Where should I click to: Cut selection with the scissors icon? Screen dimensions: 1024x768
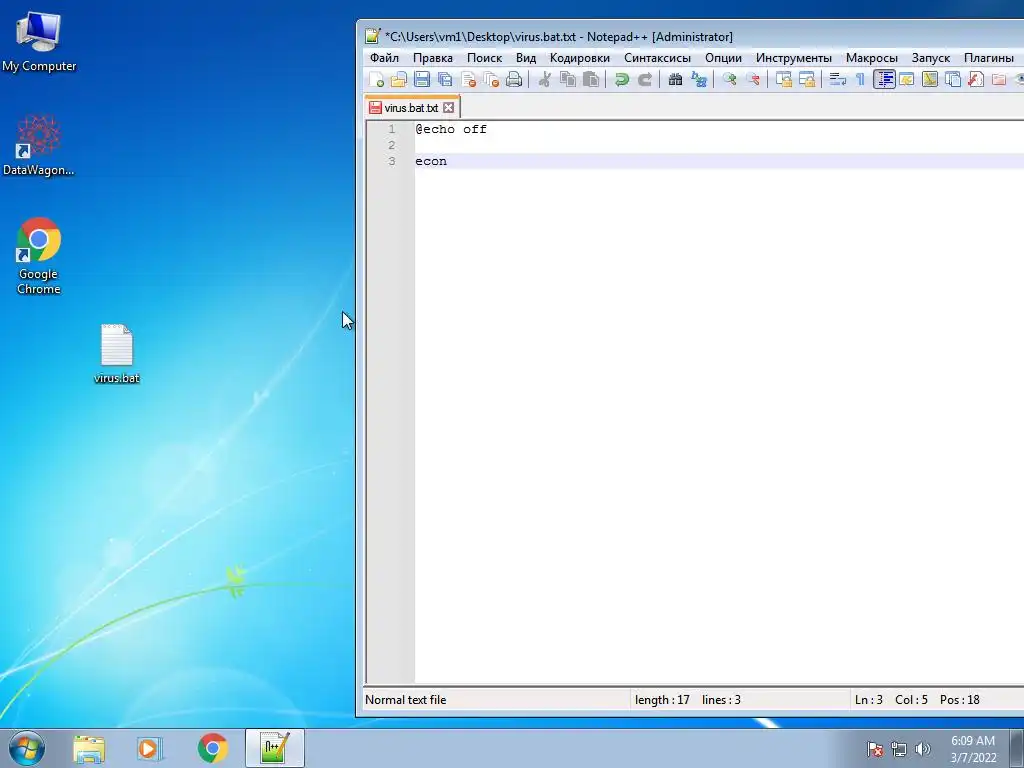point(545,80)
